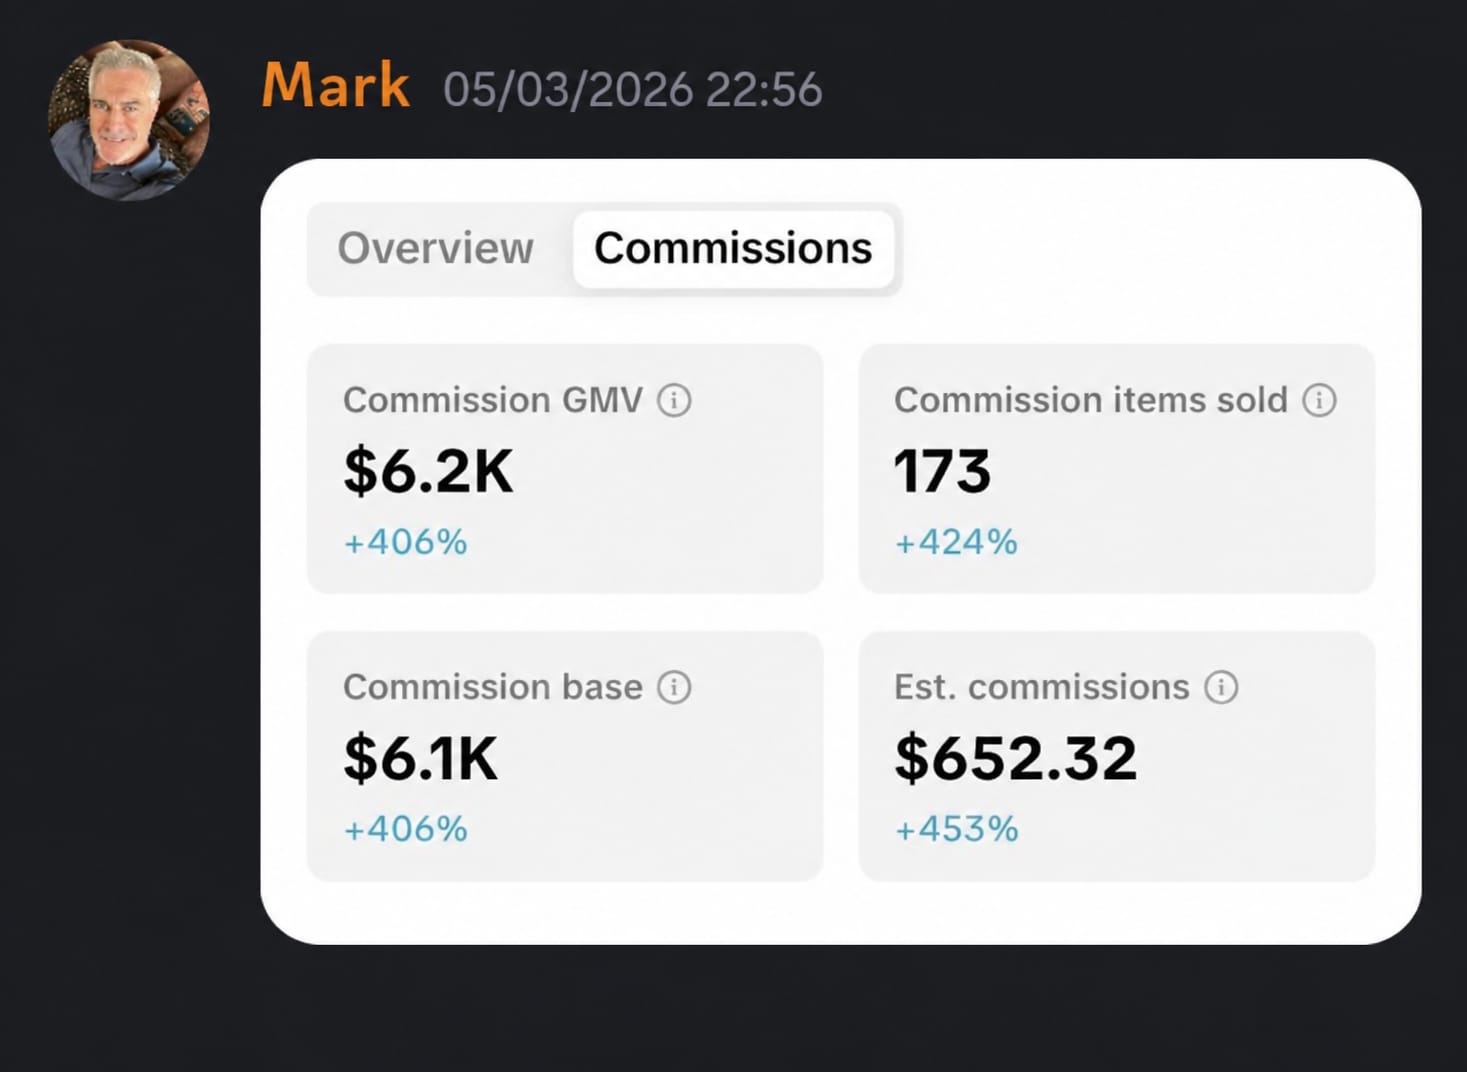Select the $6.2K GMV value

[428, 471]
